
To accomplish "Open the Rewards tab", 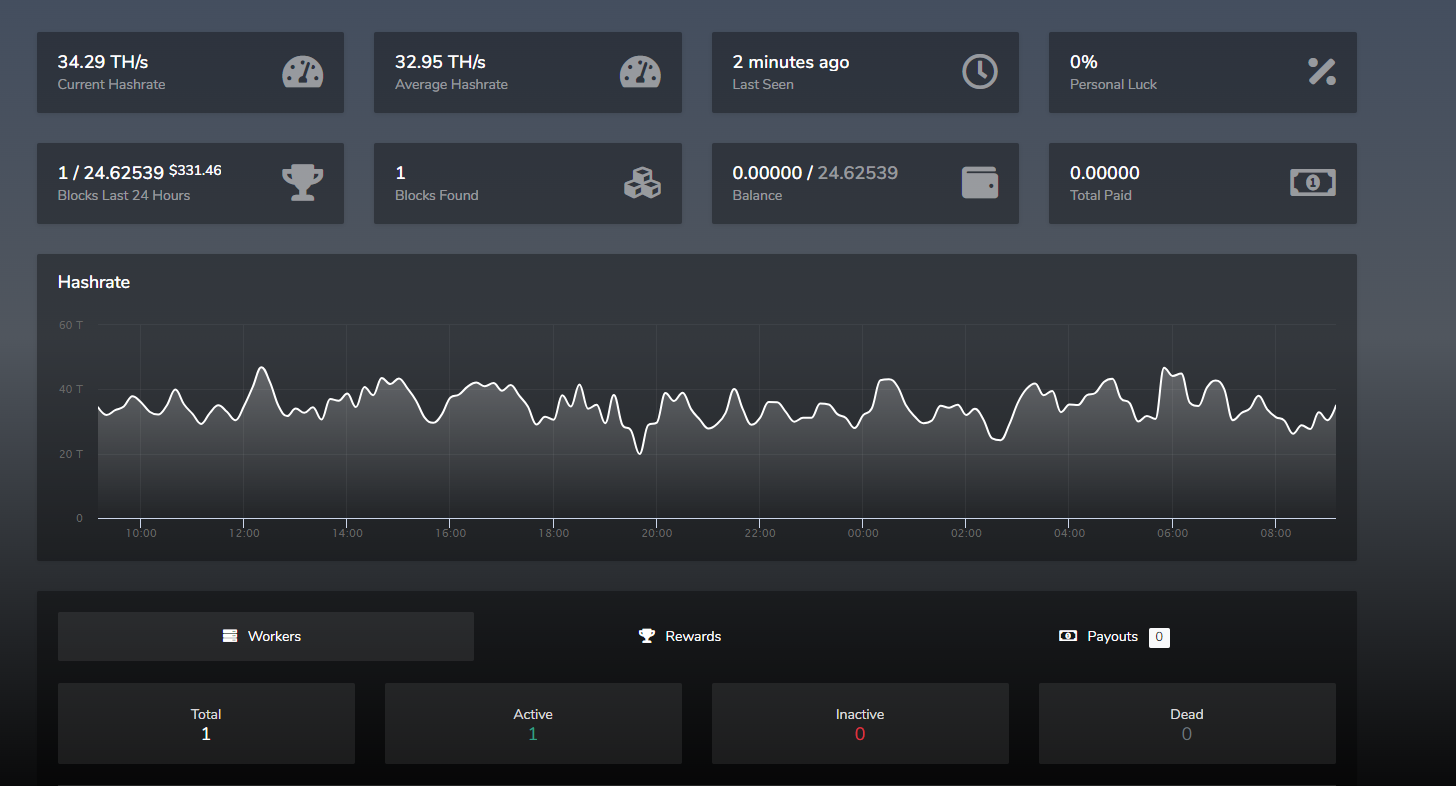I will tap(680, 636).
